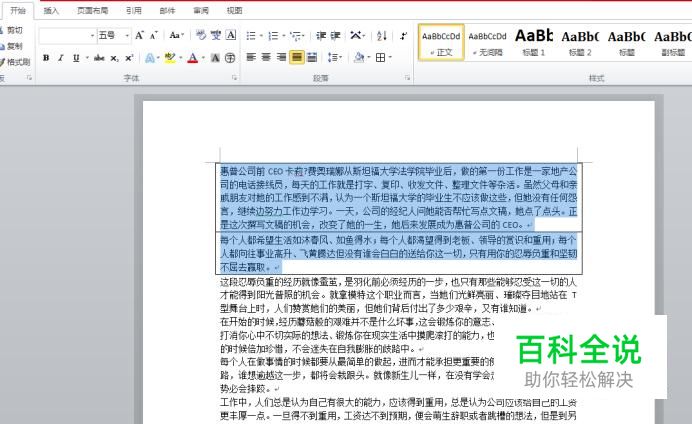The width and height of the screenshot is (692, 424).
Task: Expand the font color dropdown arrow
Action: 203,58
